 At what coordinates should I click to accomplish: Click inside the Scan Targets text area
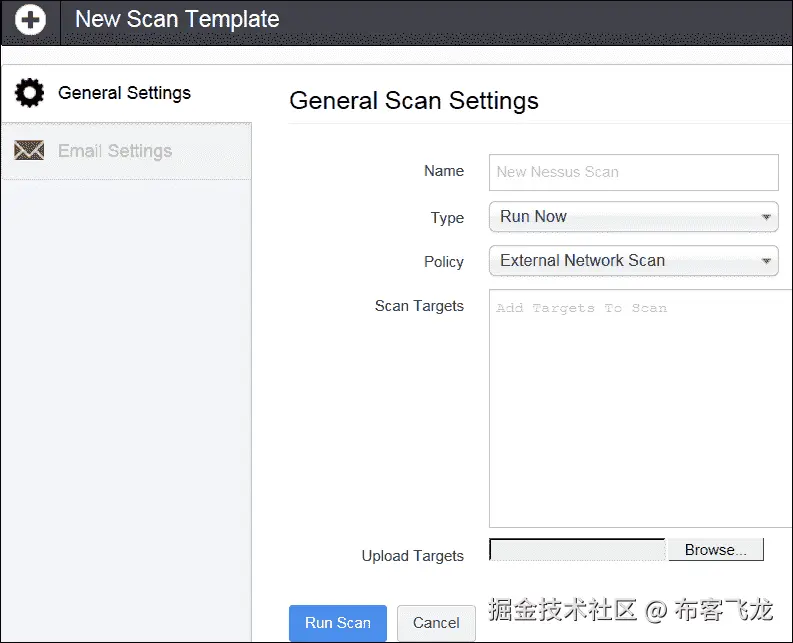640,408
